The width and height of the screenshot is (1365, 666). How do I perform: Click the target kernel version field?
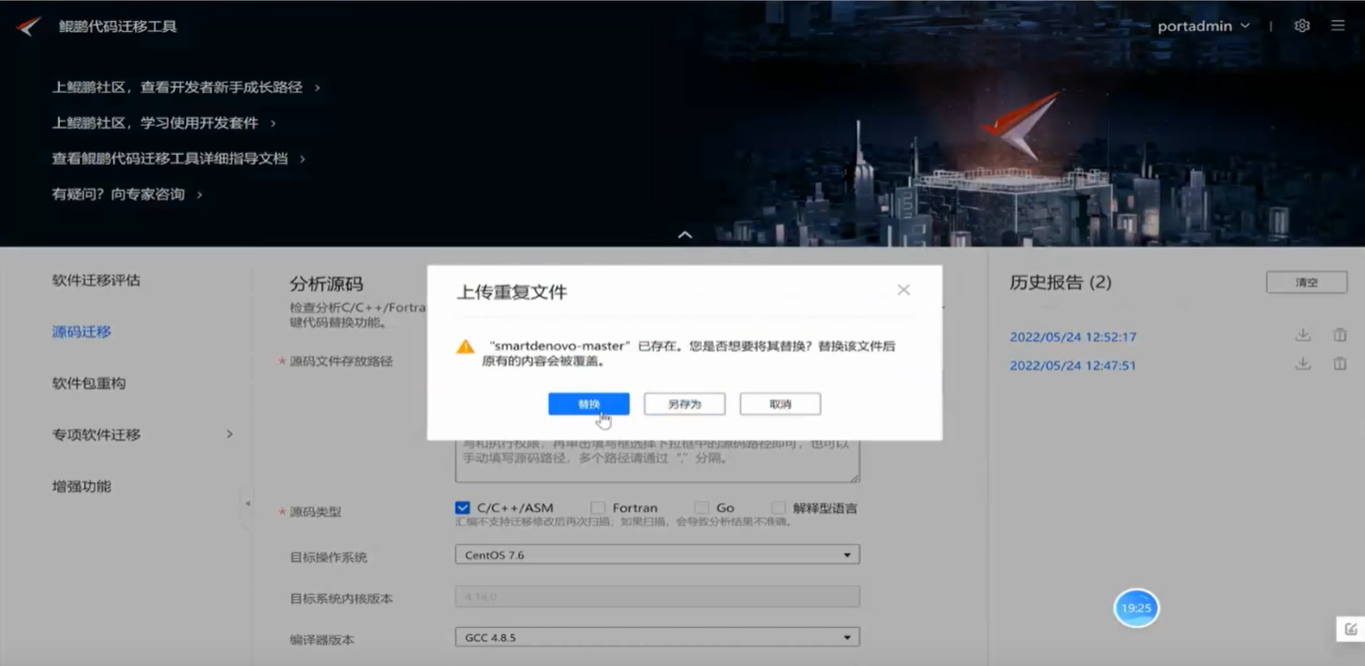(x=657, y=597)
